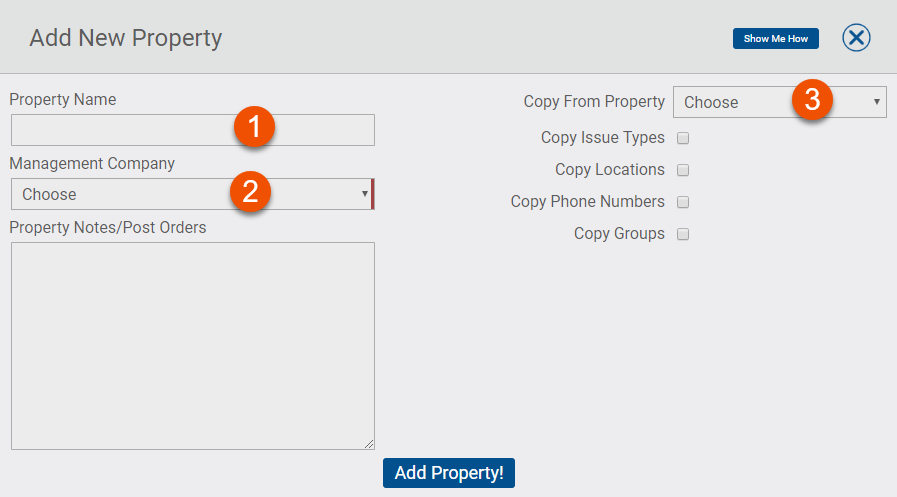This screenshot has width=897, height=497.
Task: Click the orange number 3 marker
Action: pyautogui.click(x=813, y=99)
